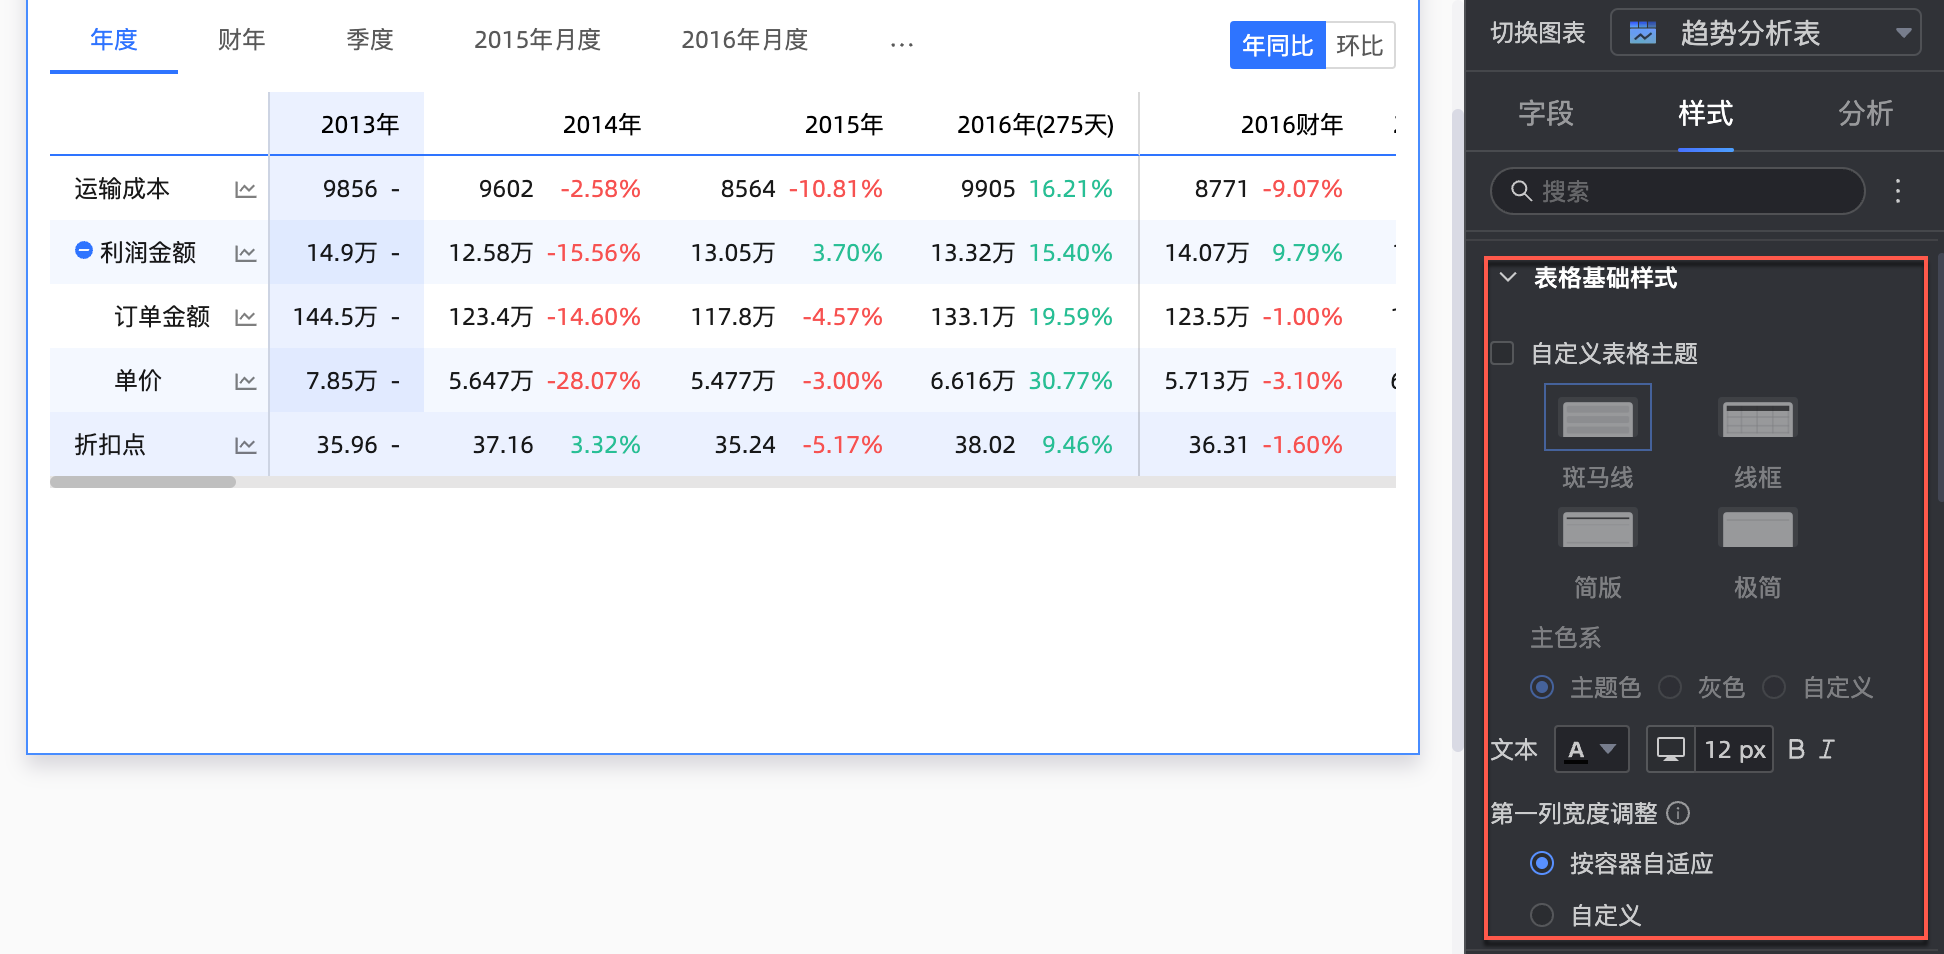Click the table's horizontal scrollbar thumb
Viewport: 1944px width, 954px height.
click(143, 482)
